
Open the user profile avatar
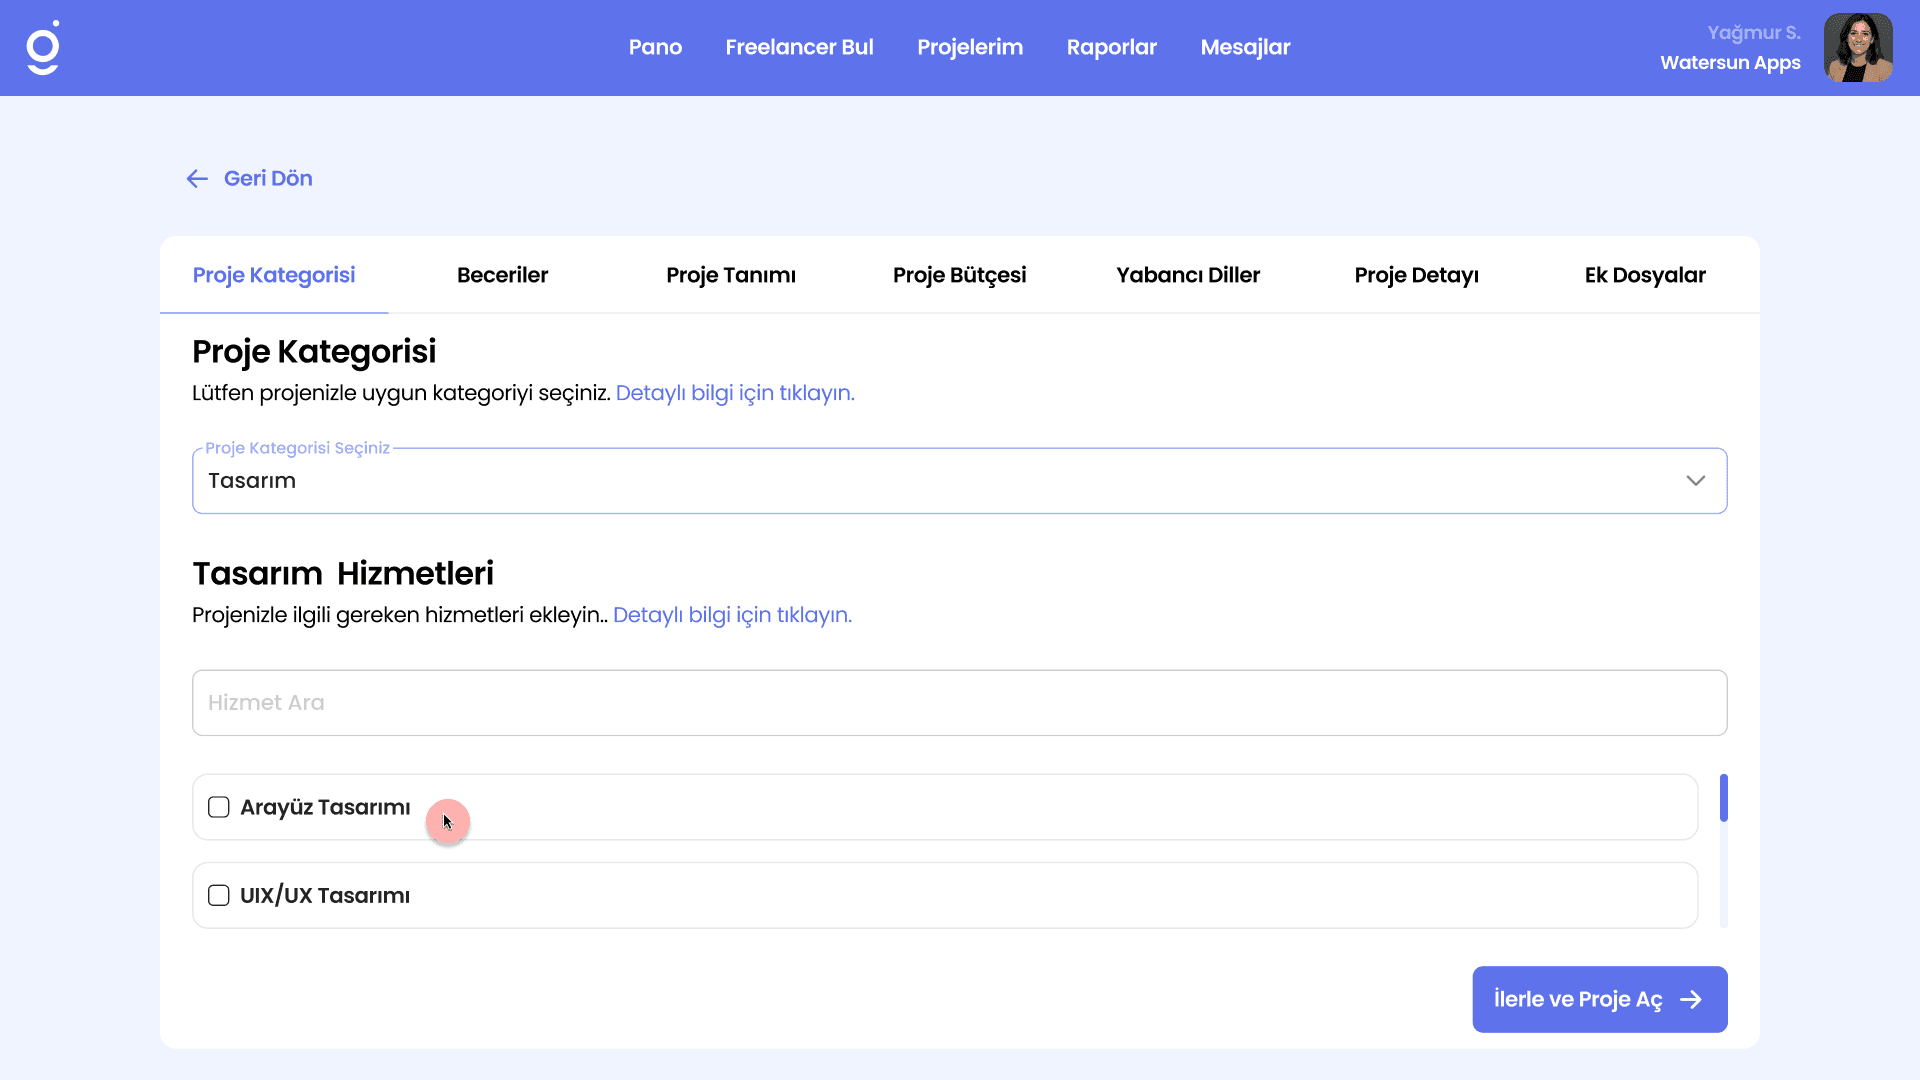coord(1857,48)
